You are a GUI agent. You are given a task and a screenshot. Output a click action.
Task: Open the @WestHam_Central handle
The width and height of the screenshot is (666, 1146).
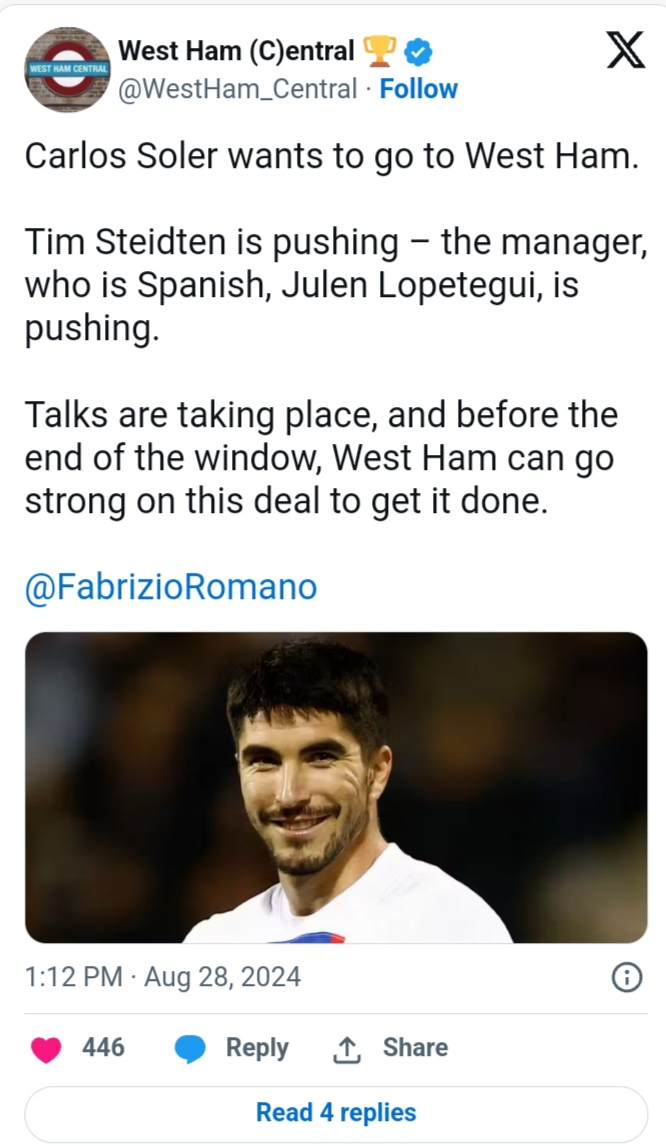(237, 89)
